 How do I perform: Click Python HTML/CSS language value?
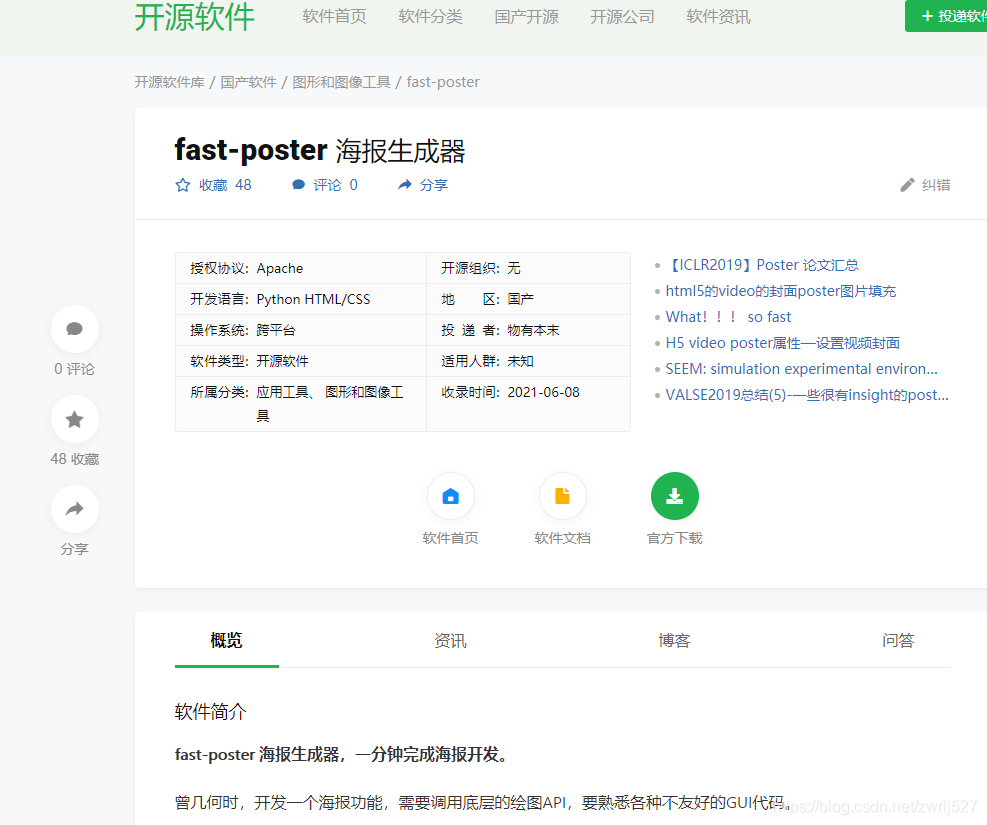click(313, 300)
